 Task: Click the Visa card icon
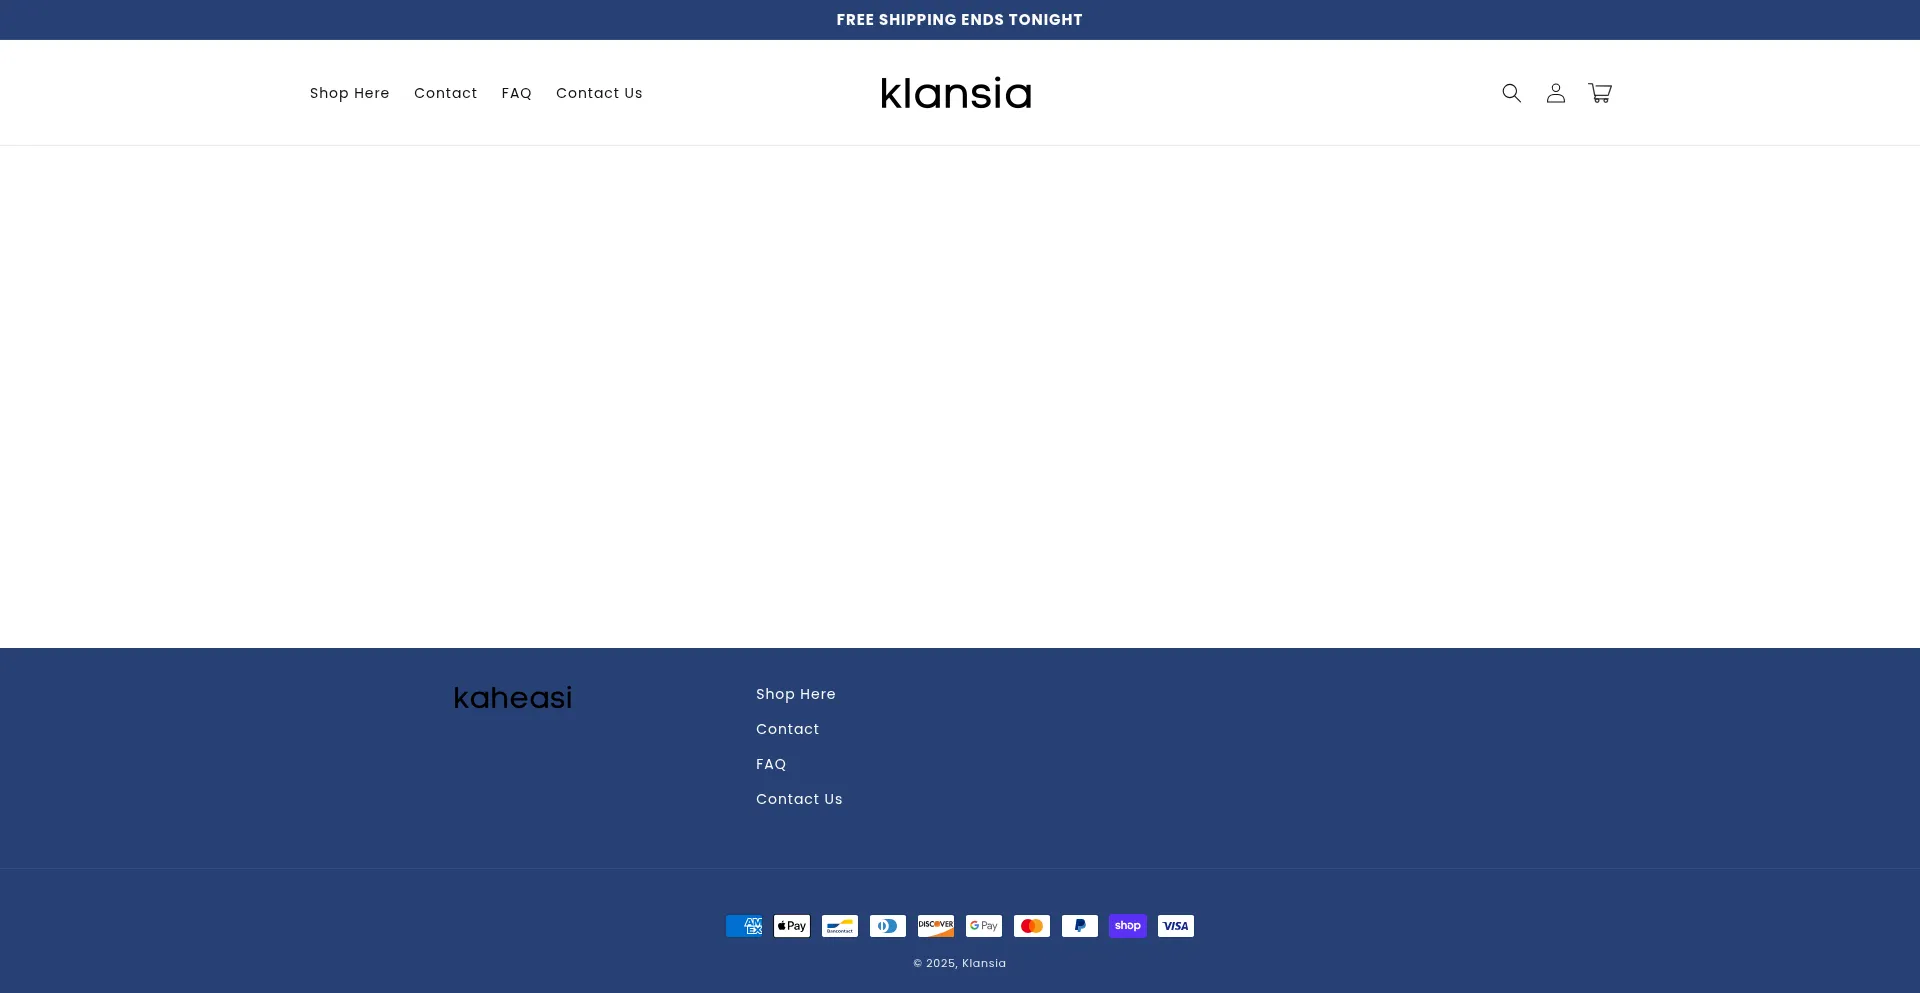[x=1176, y=926]
